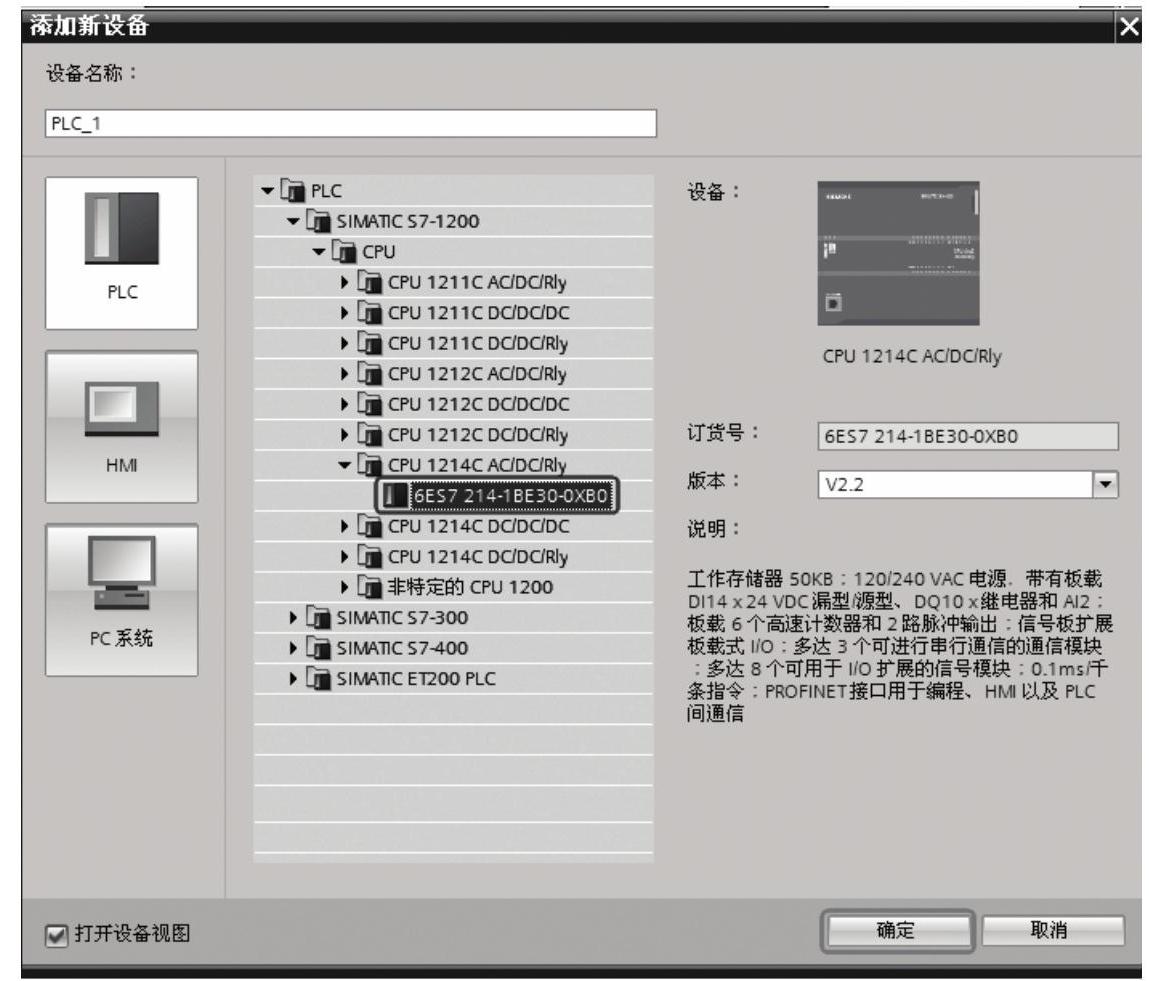Collapse the root PLC tree node

(x=267, y=191)
